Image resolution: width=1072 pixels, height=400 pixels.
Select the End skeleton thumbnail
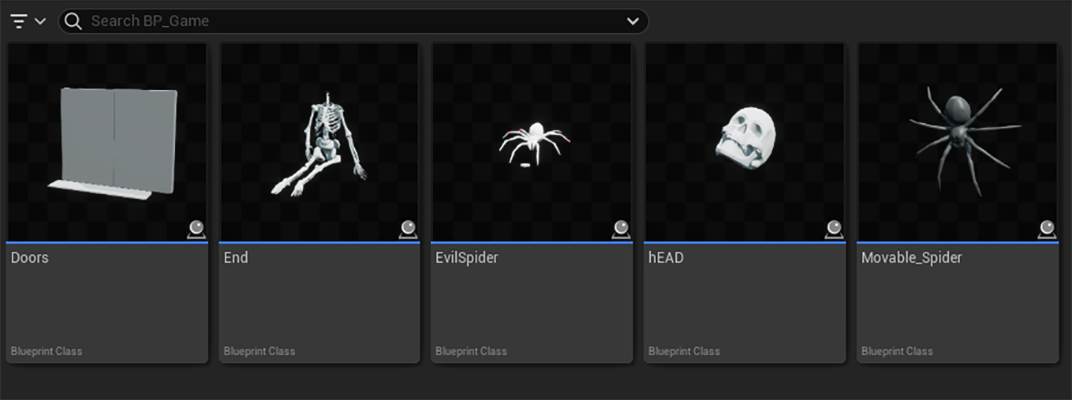[319, 142]
